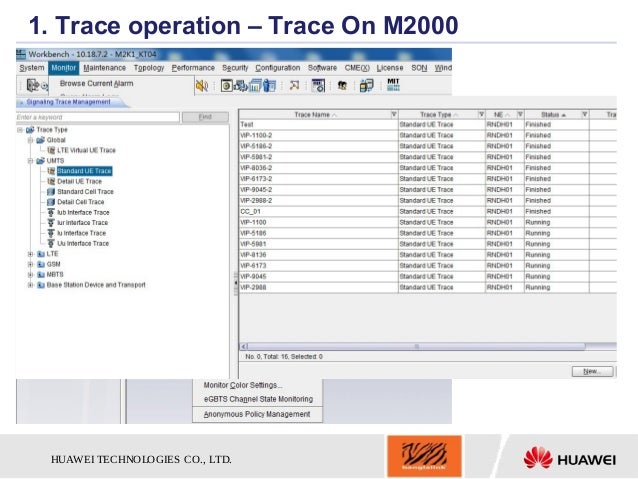Choose Browse Current Alarm from Monitor menu
The image size is (638, 479).
(96, 83)
